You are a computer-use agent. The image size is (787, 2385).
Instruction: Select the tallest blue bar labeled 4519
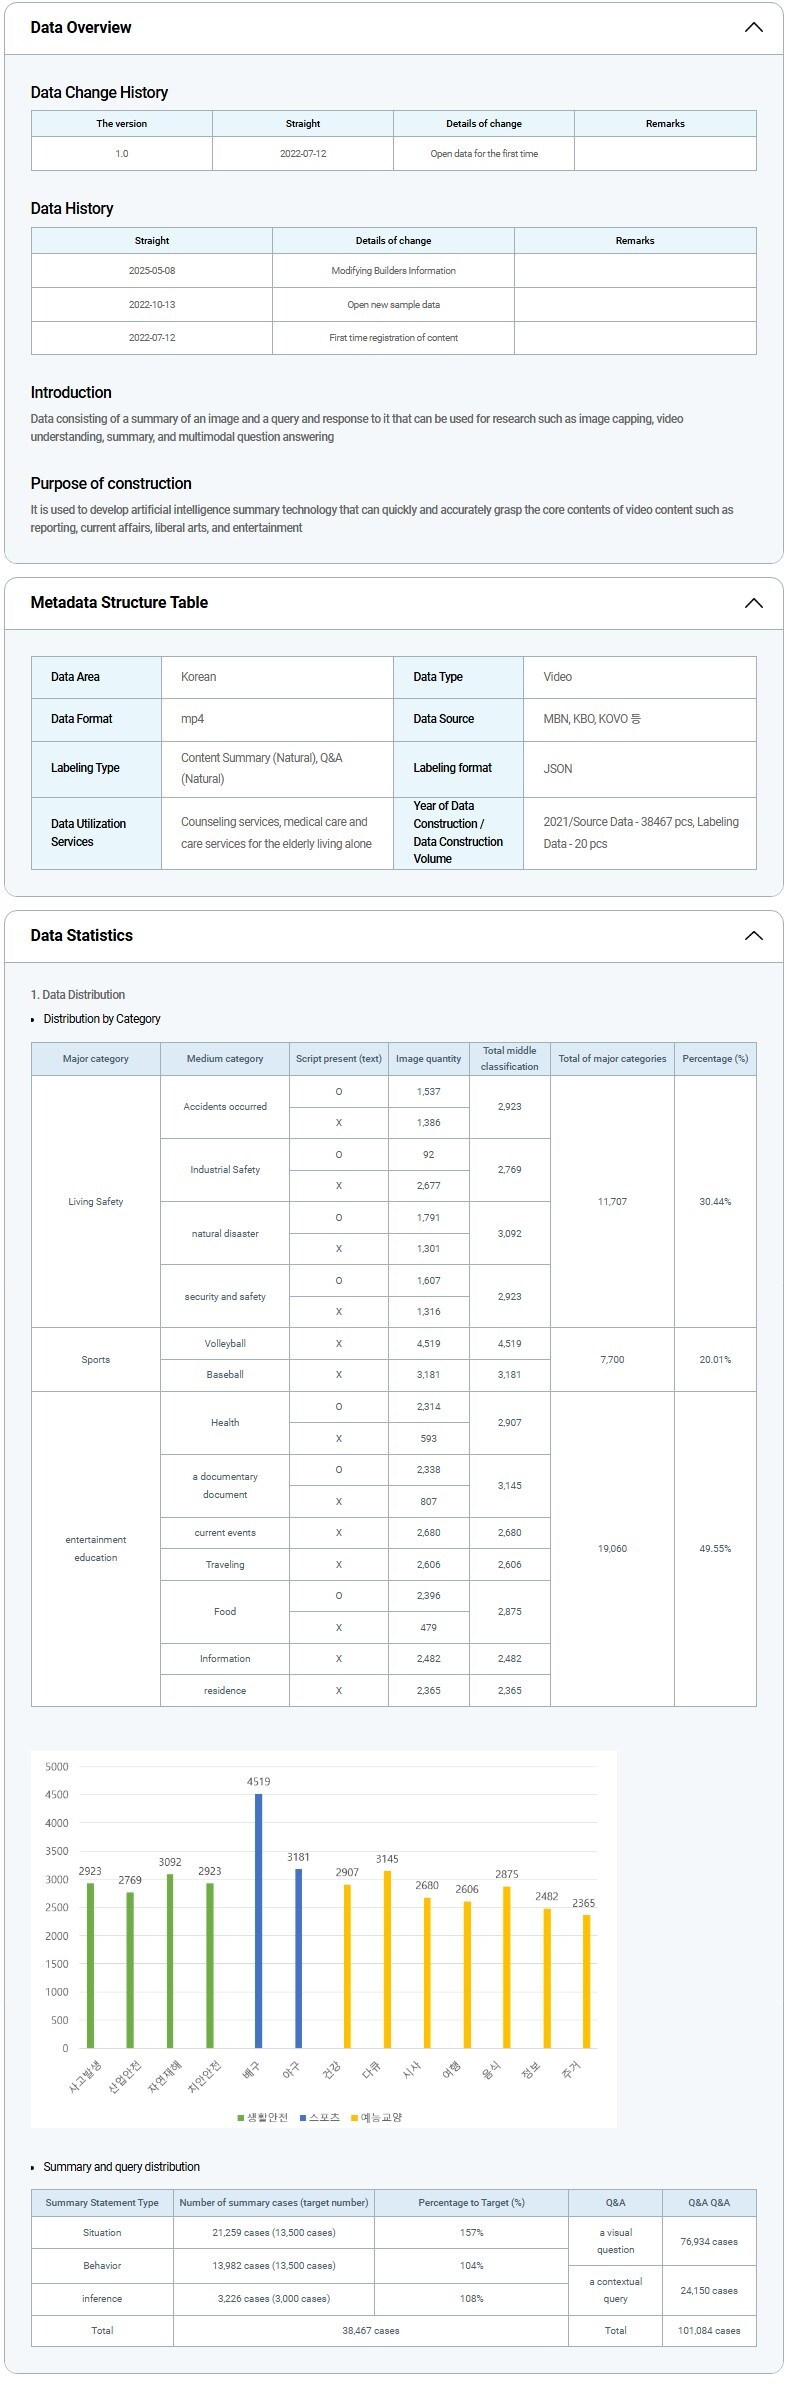click(x=258, y=1920)
